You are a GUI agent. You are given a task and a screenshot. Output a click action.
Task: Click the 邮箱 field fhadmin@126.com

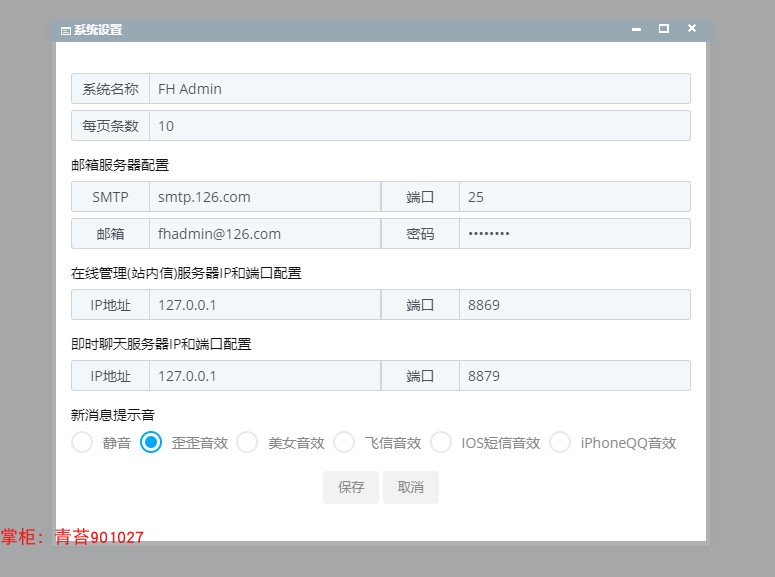click(265, 233)
